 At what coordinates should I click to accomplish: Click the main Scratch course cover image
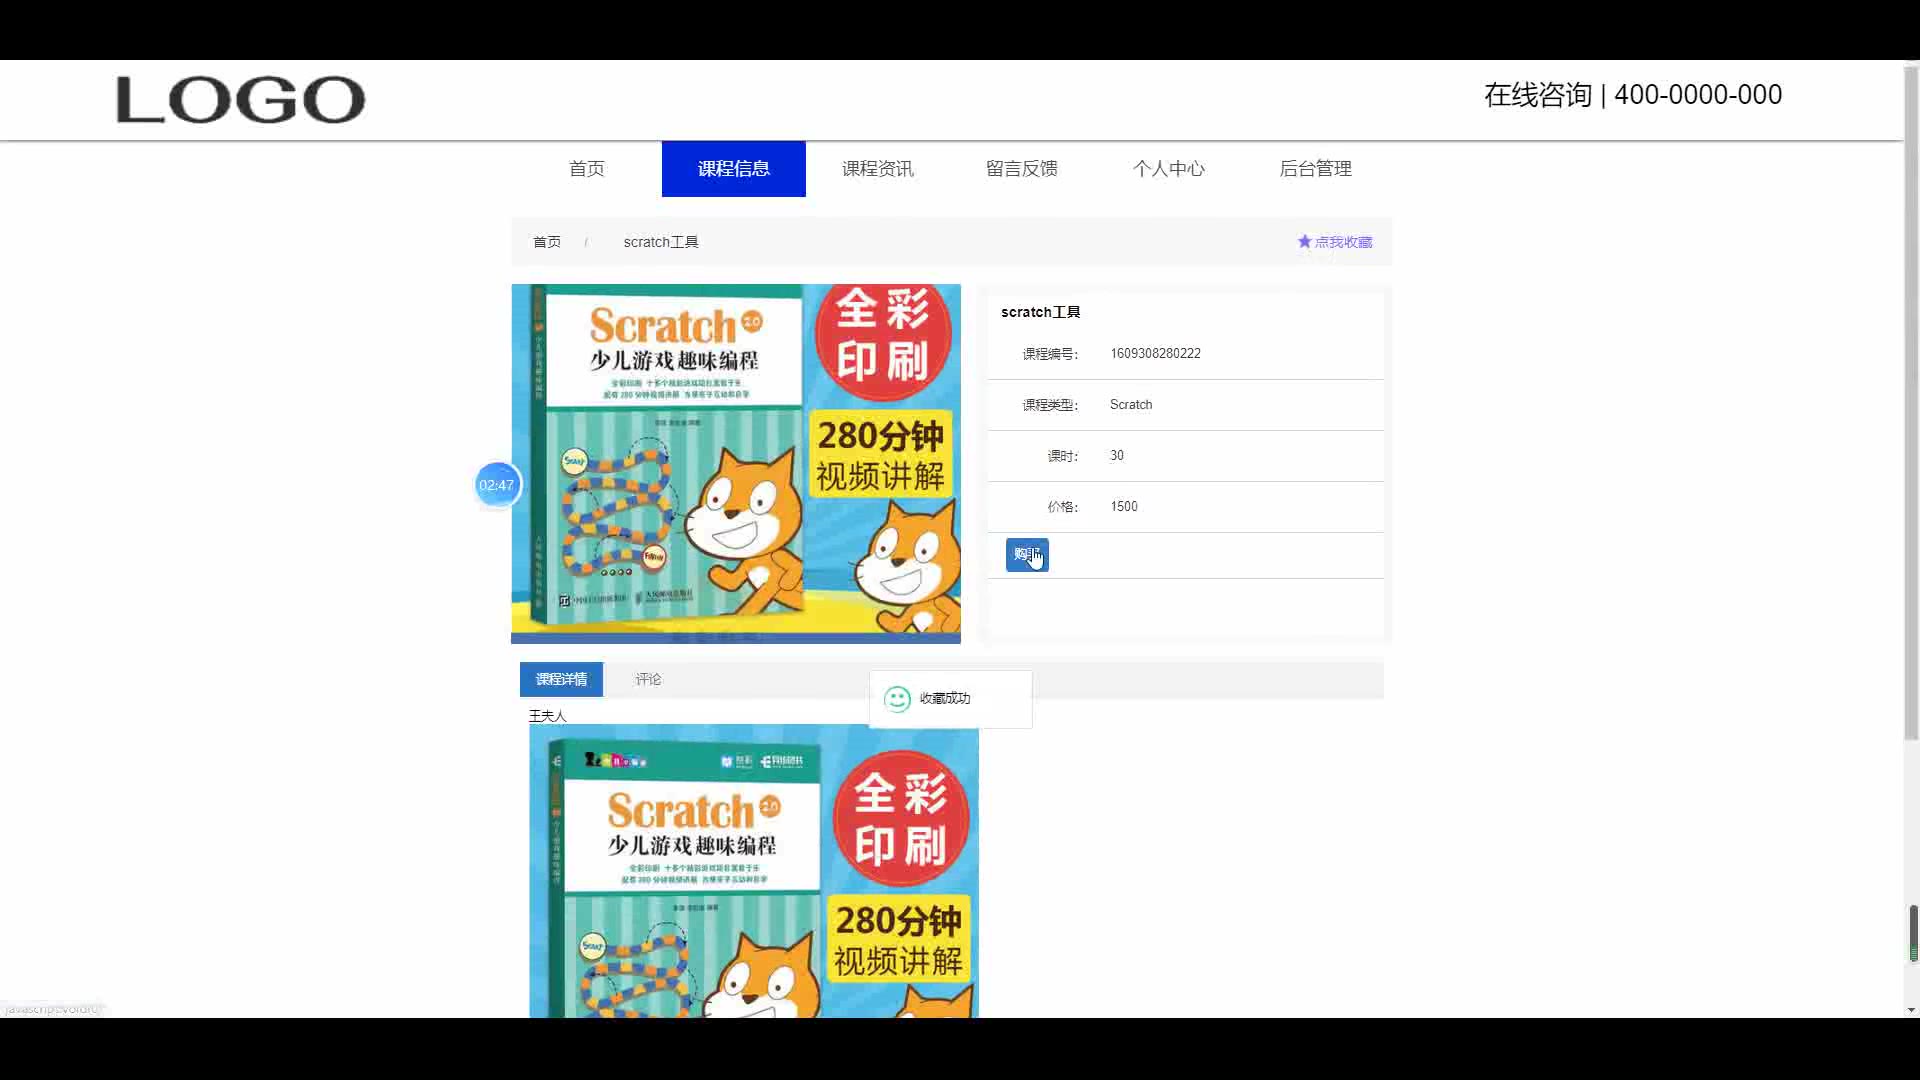click(x=736, y=463)
